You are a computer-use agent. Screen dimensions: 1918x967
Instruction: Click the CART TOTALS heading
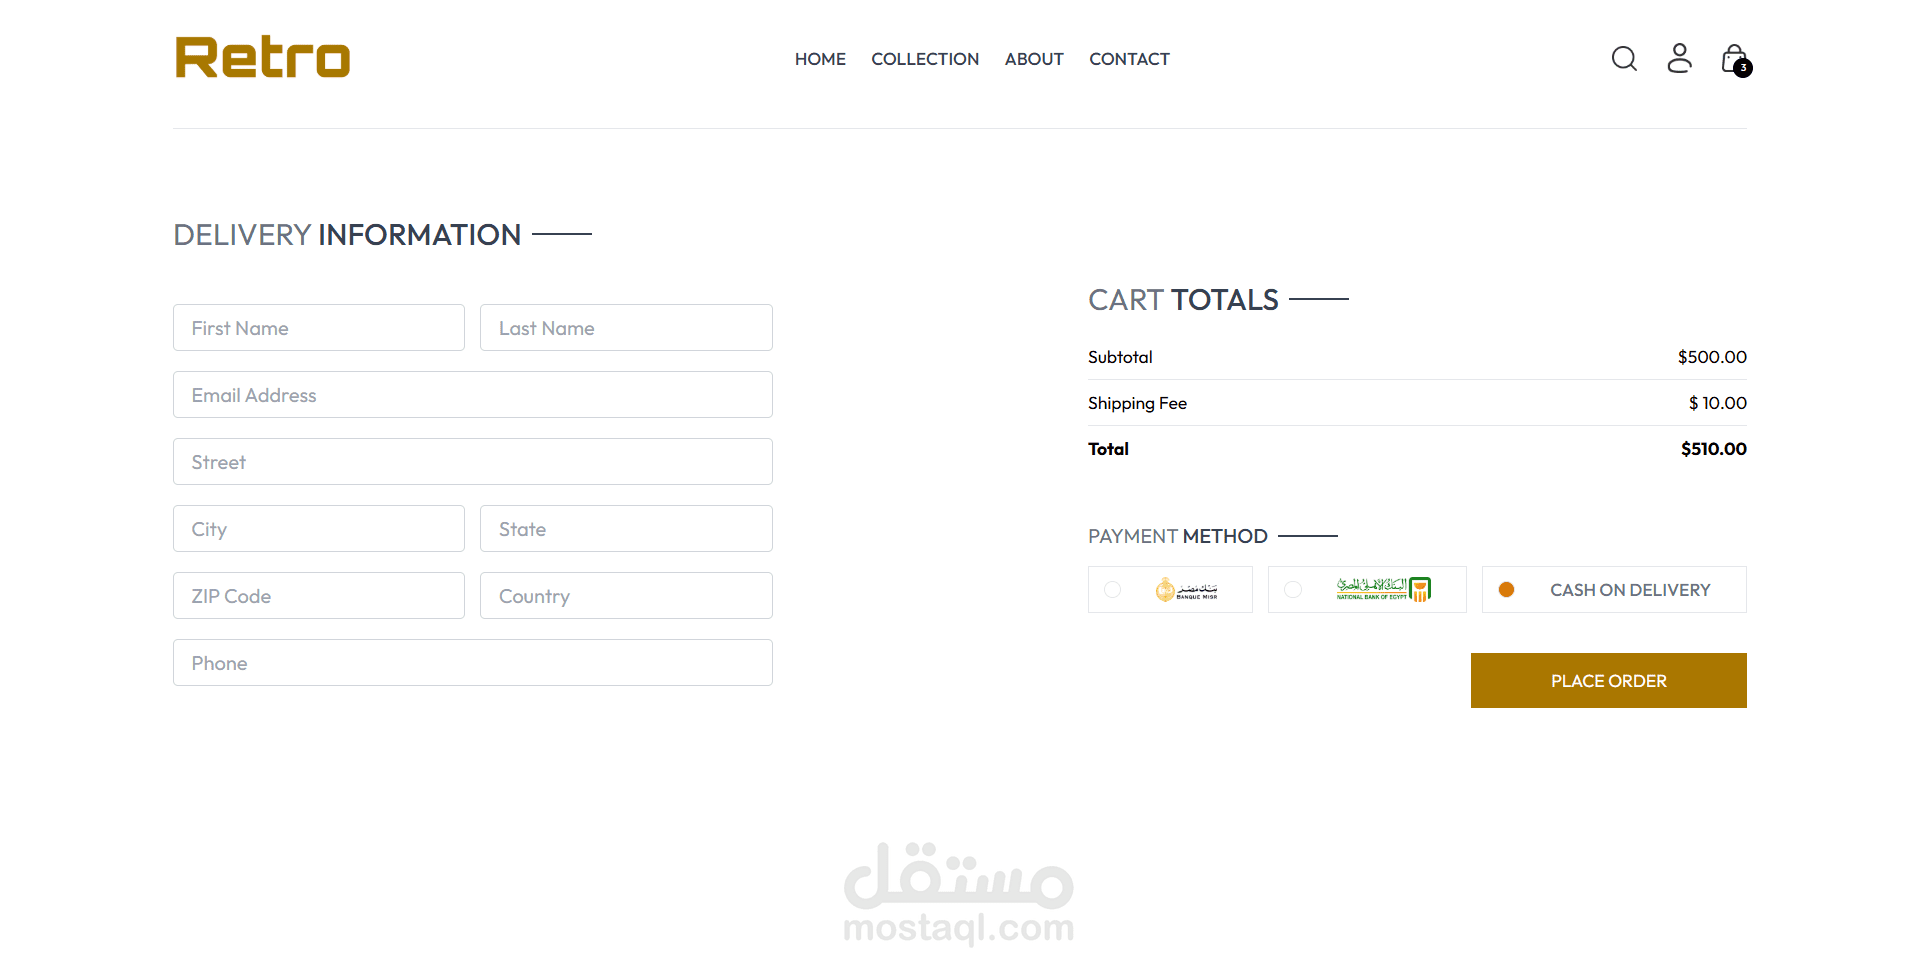(x=1183, y=300)
